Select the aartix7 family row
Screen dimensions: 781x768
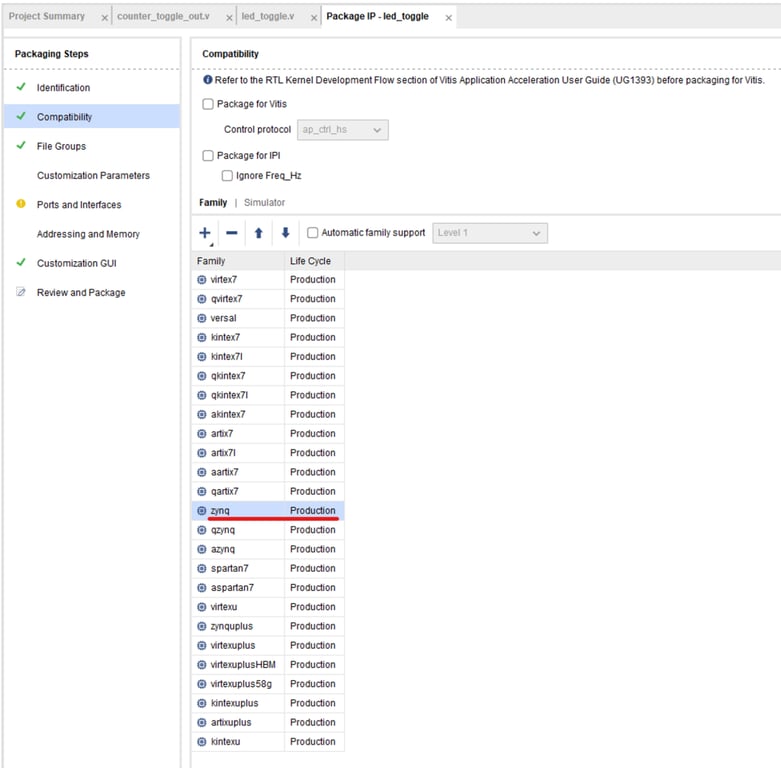pyautogui.click(x=268, y=472)
